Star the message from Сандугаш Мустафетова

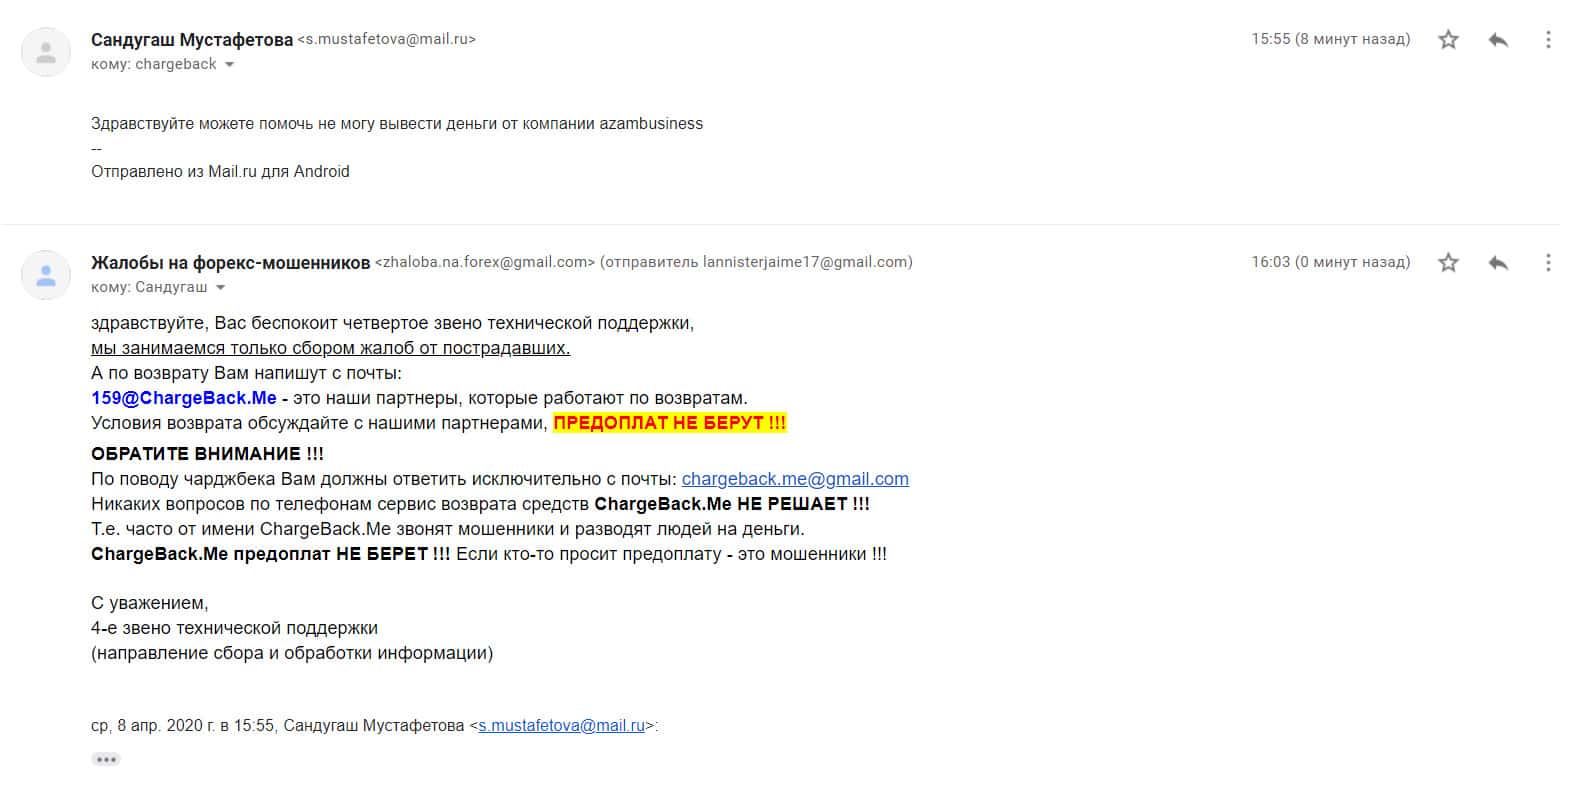tap(1448, 40)
